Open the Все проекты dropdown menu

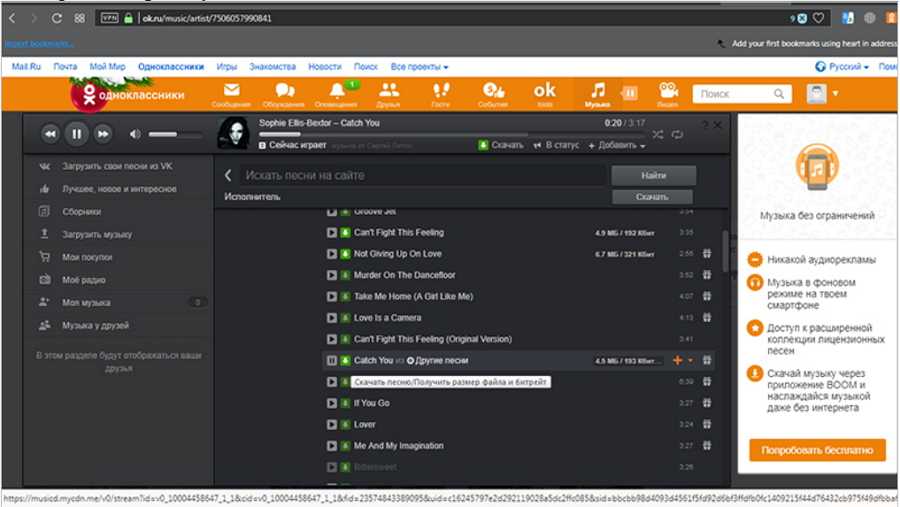click(x=419, y=67)
